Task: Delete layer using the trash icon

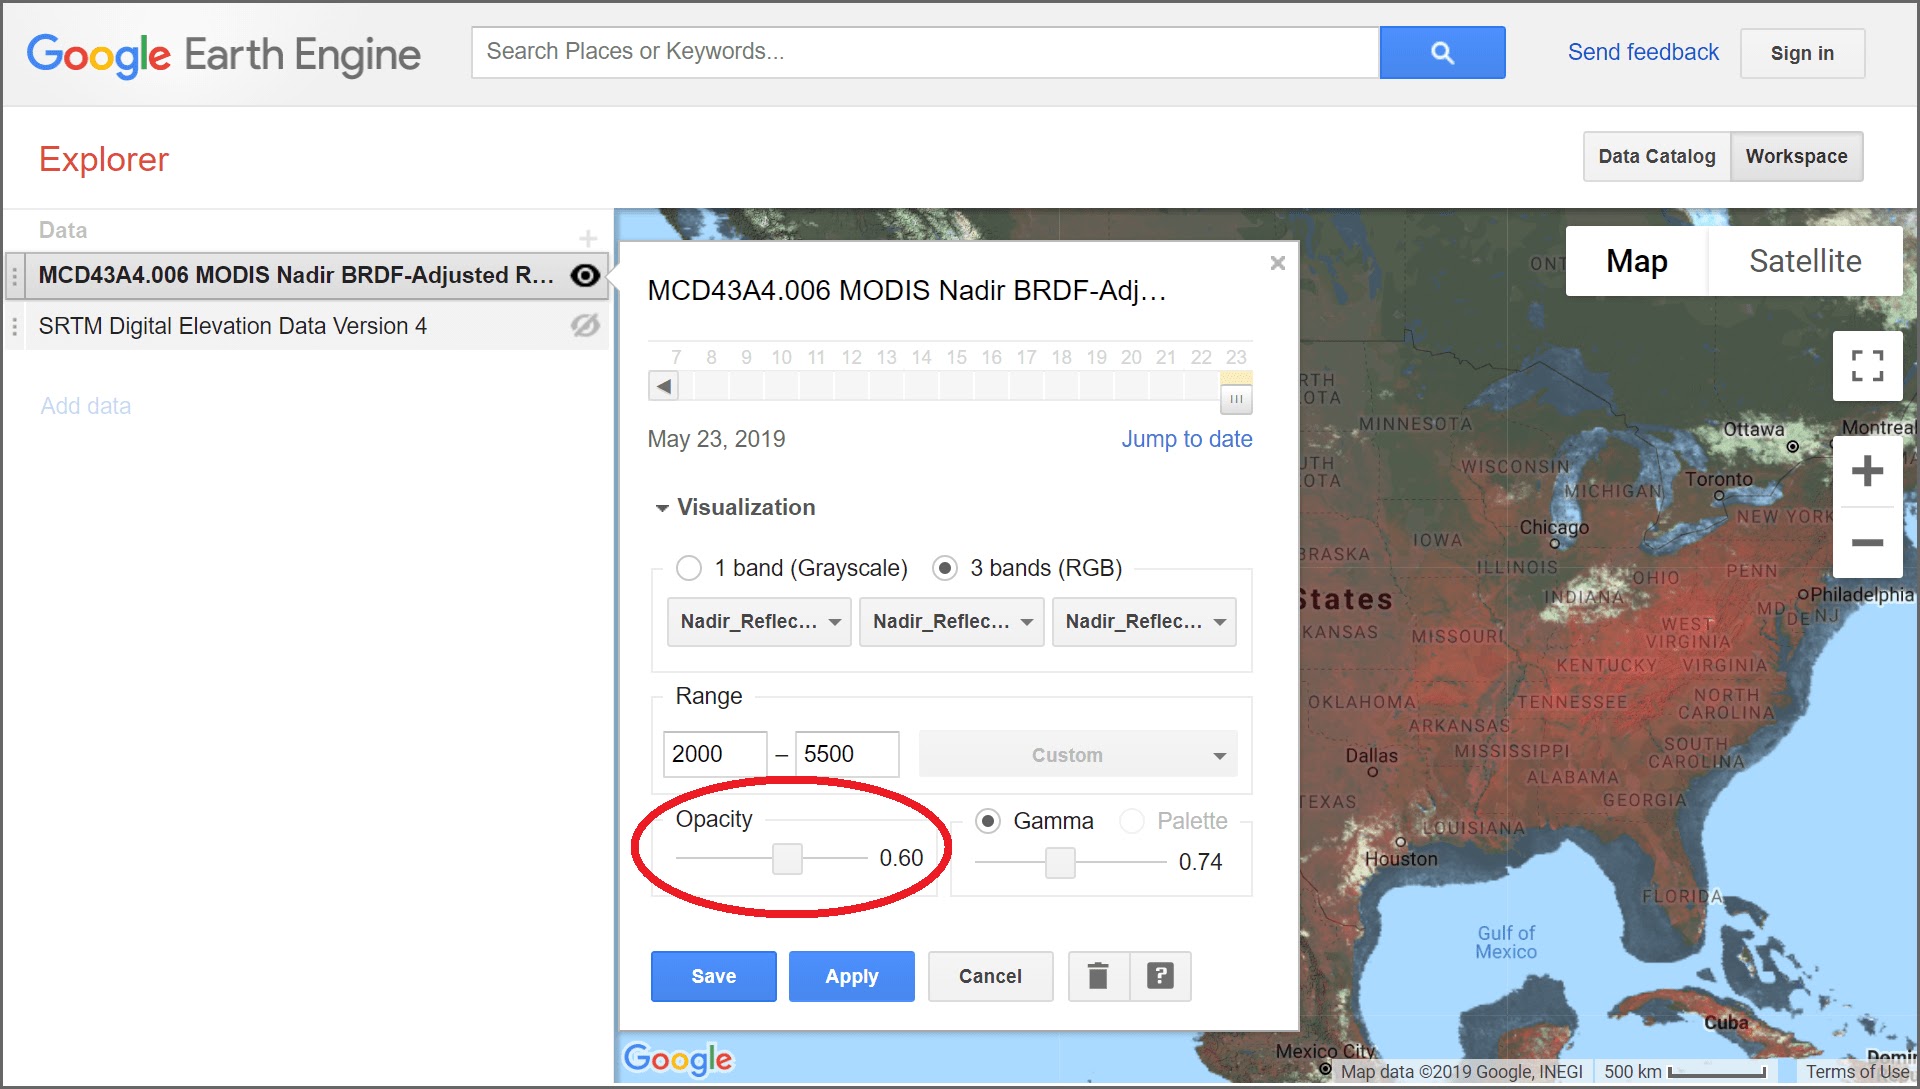Action: coord(1098,976)
